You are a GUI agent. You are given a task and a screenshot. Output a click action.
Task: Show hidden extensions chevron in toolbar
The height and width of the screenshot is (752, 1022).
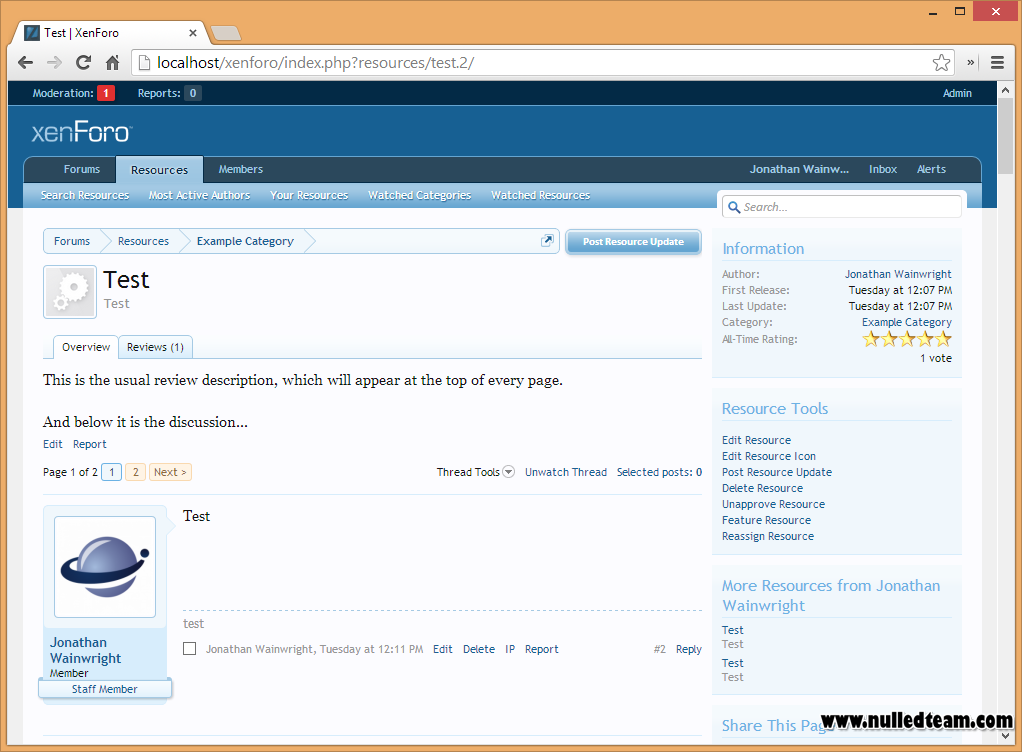coord(971,63)
